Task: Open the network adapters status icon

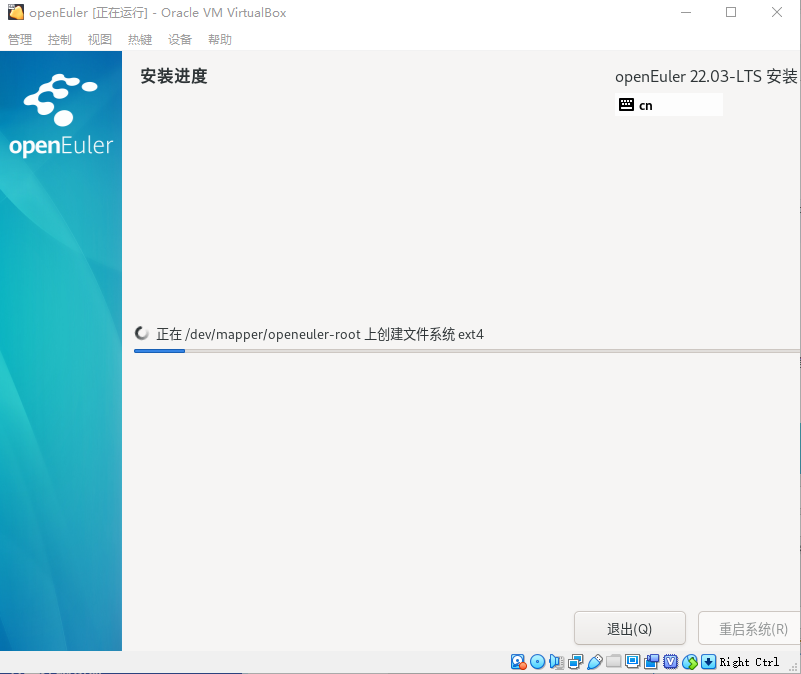Action: pos(575,661)
